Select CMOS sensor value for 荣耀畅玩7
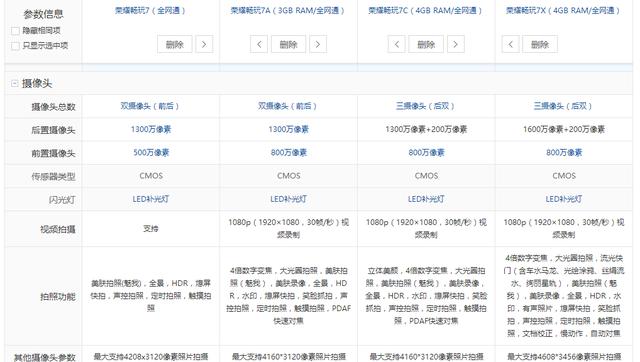Image resolution: width=640 pixels, height=362 pixels. [x=151, y=176]
